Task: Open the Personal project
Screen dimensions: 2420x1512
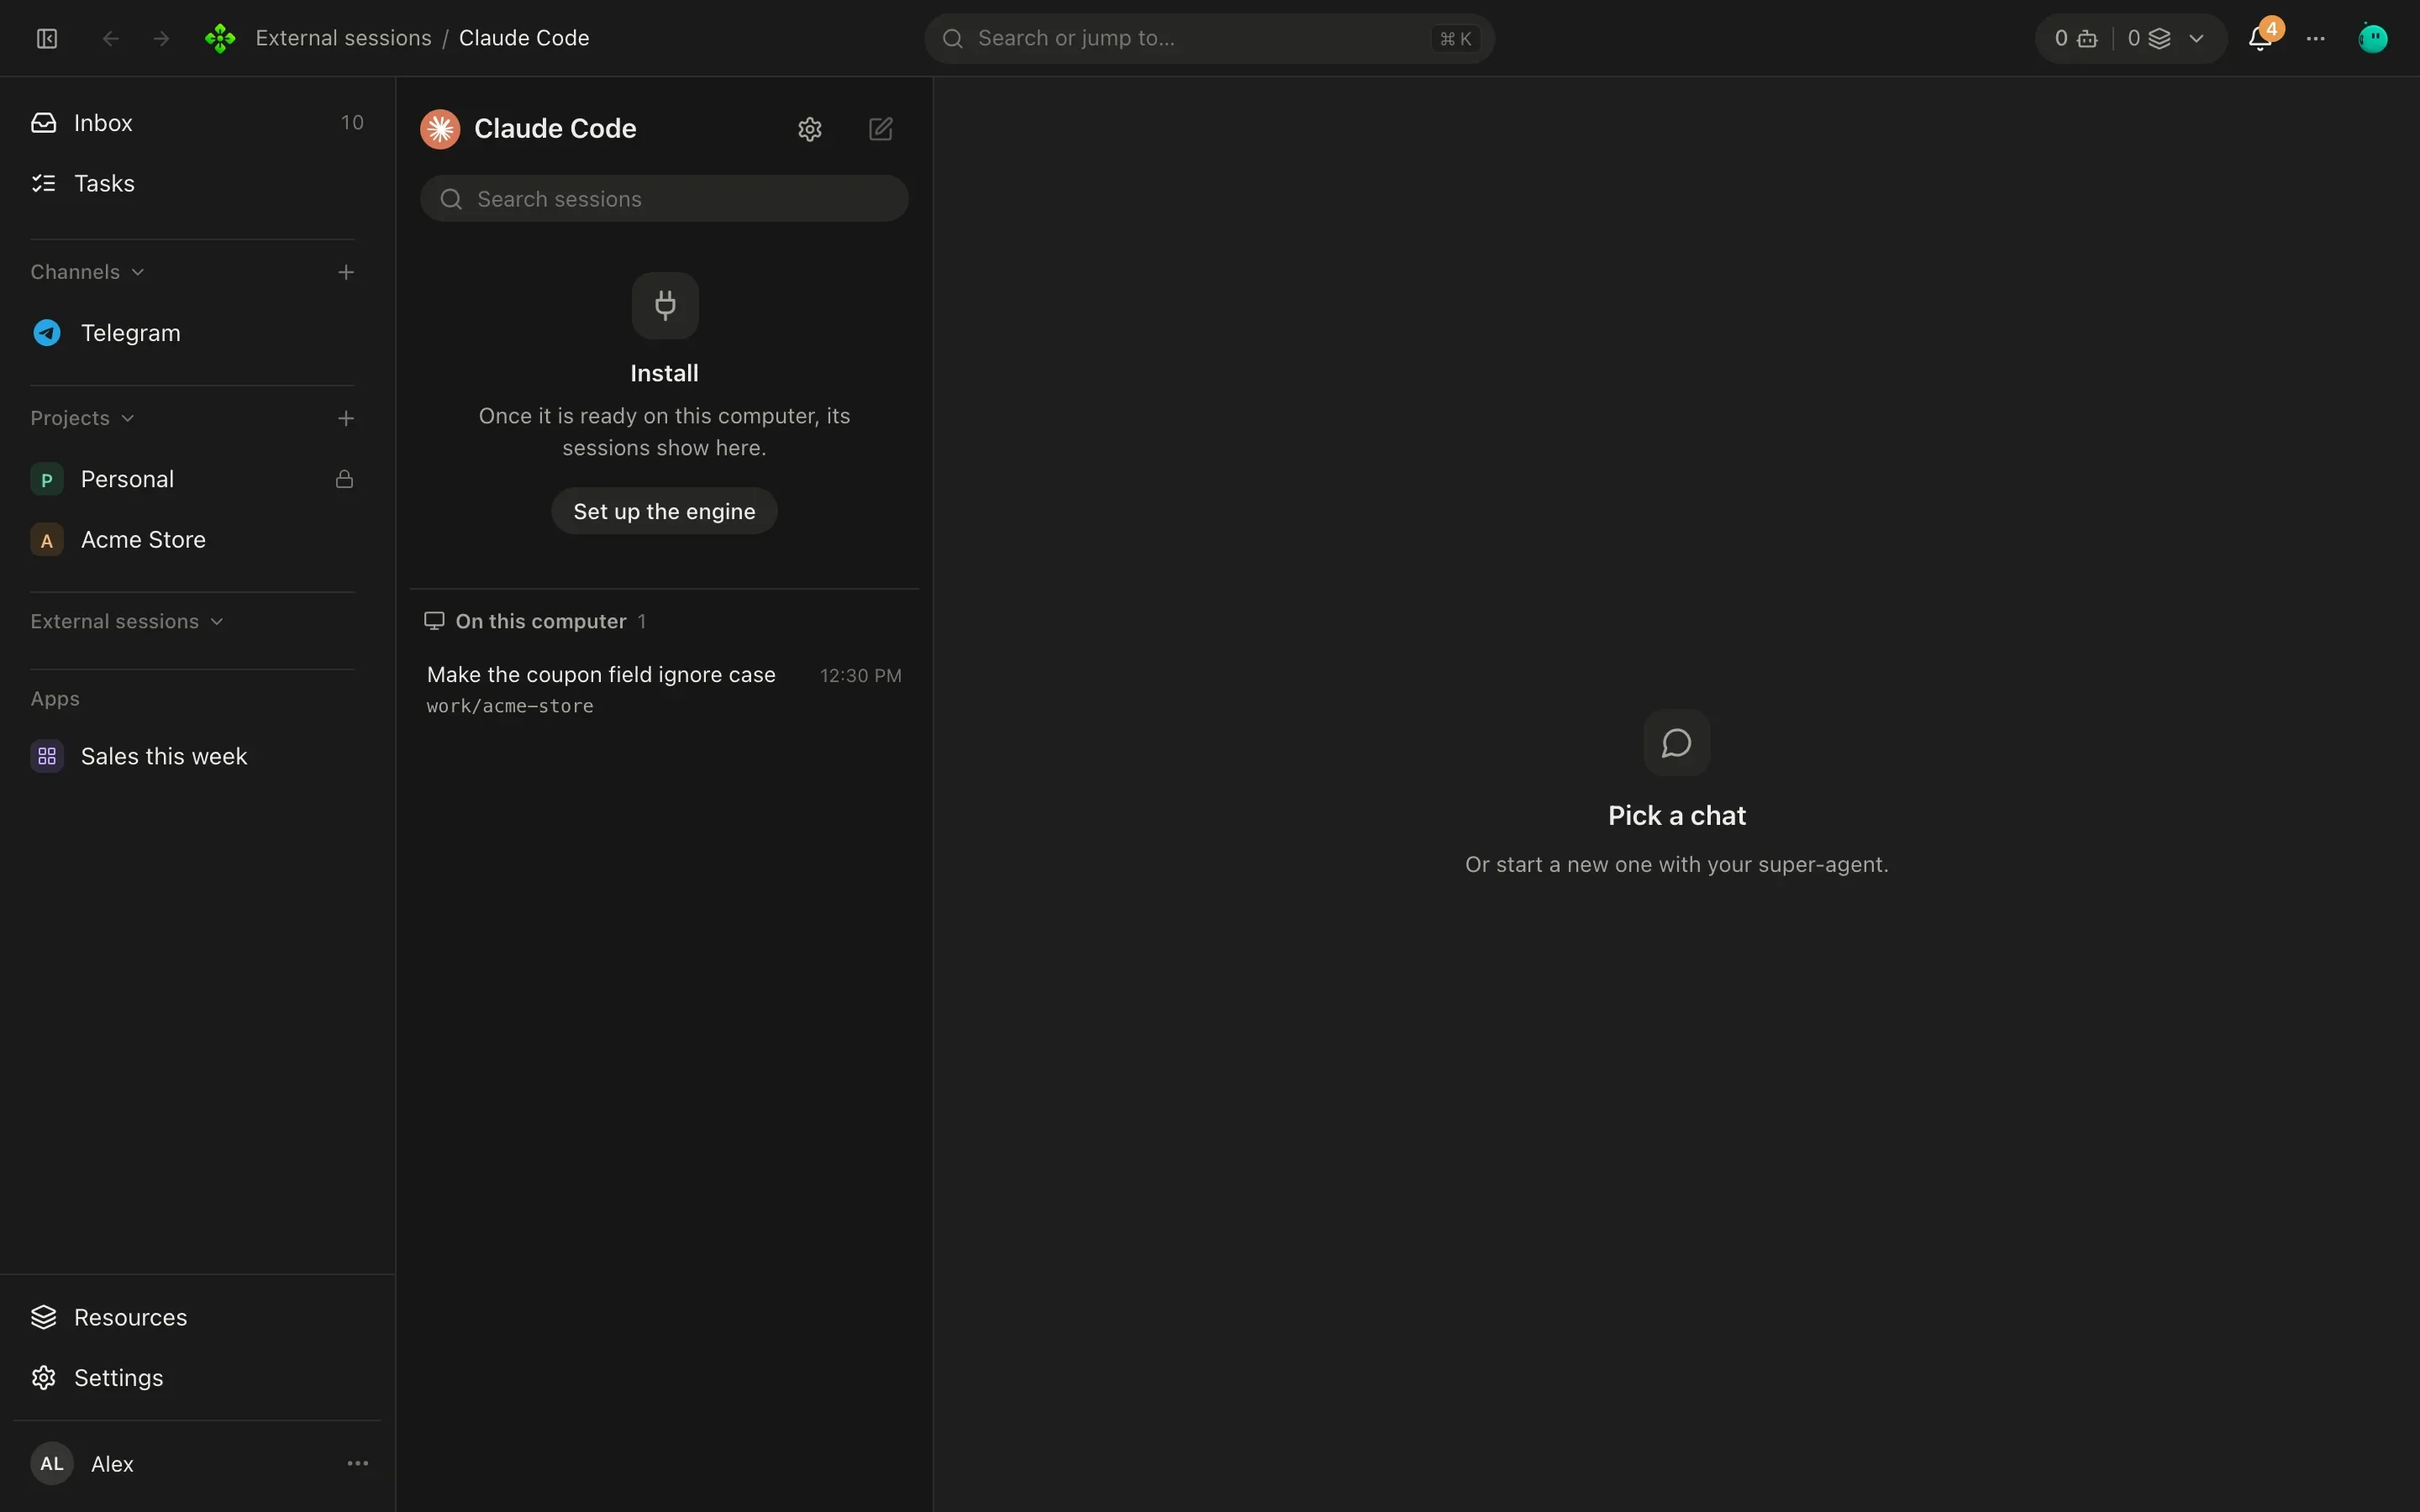Action: 197,479
